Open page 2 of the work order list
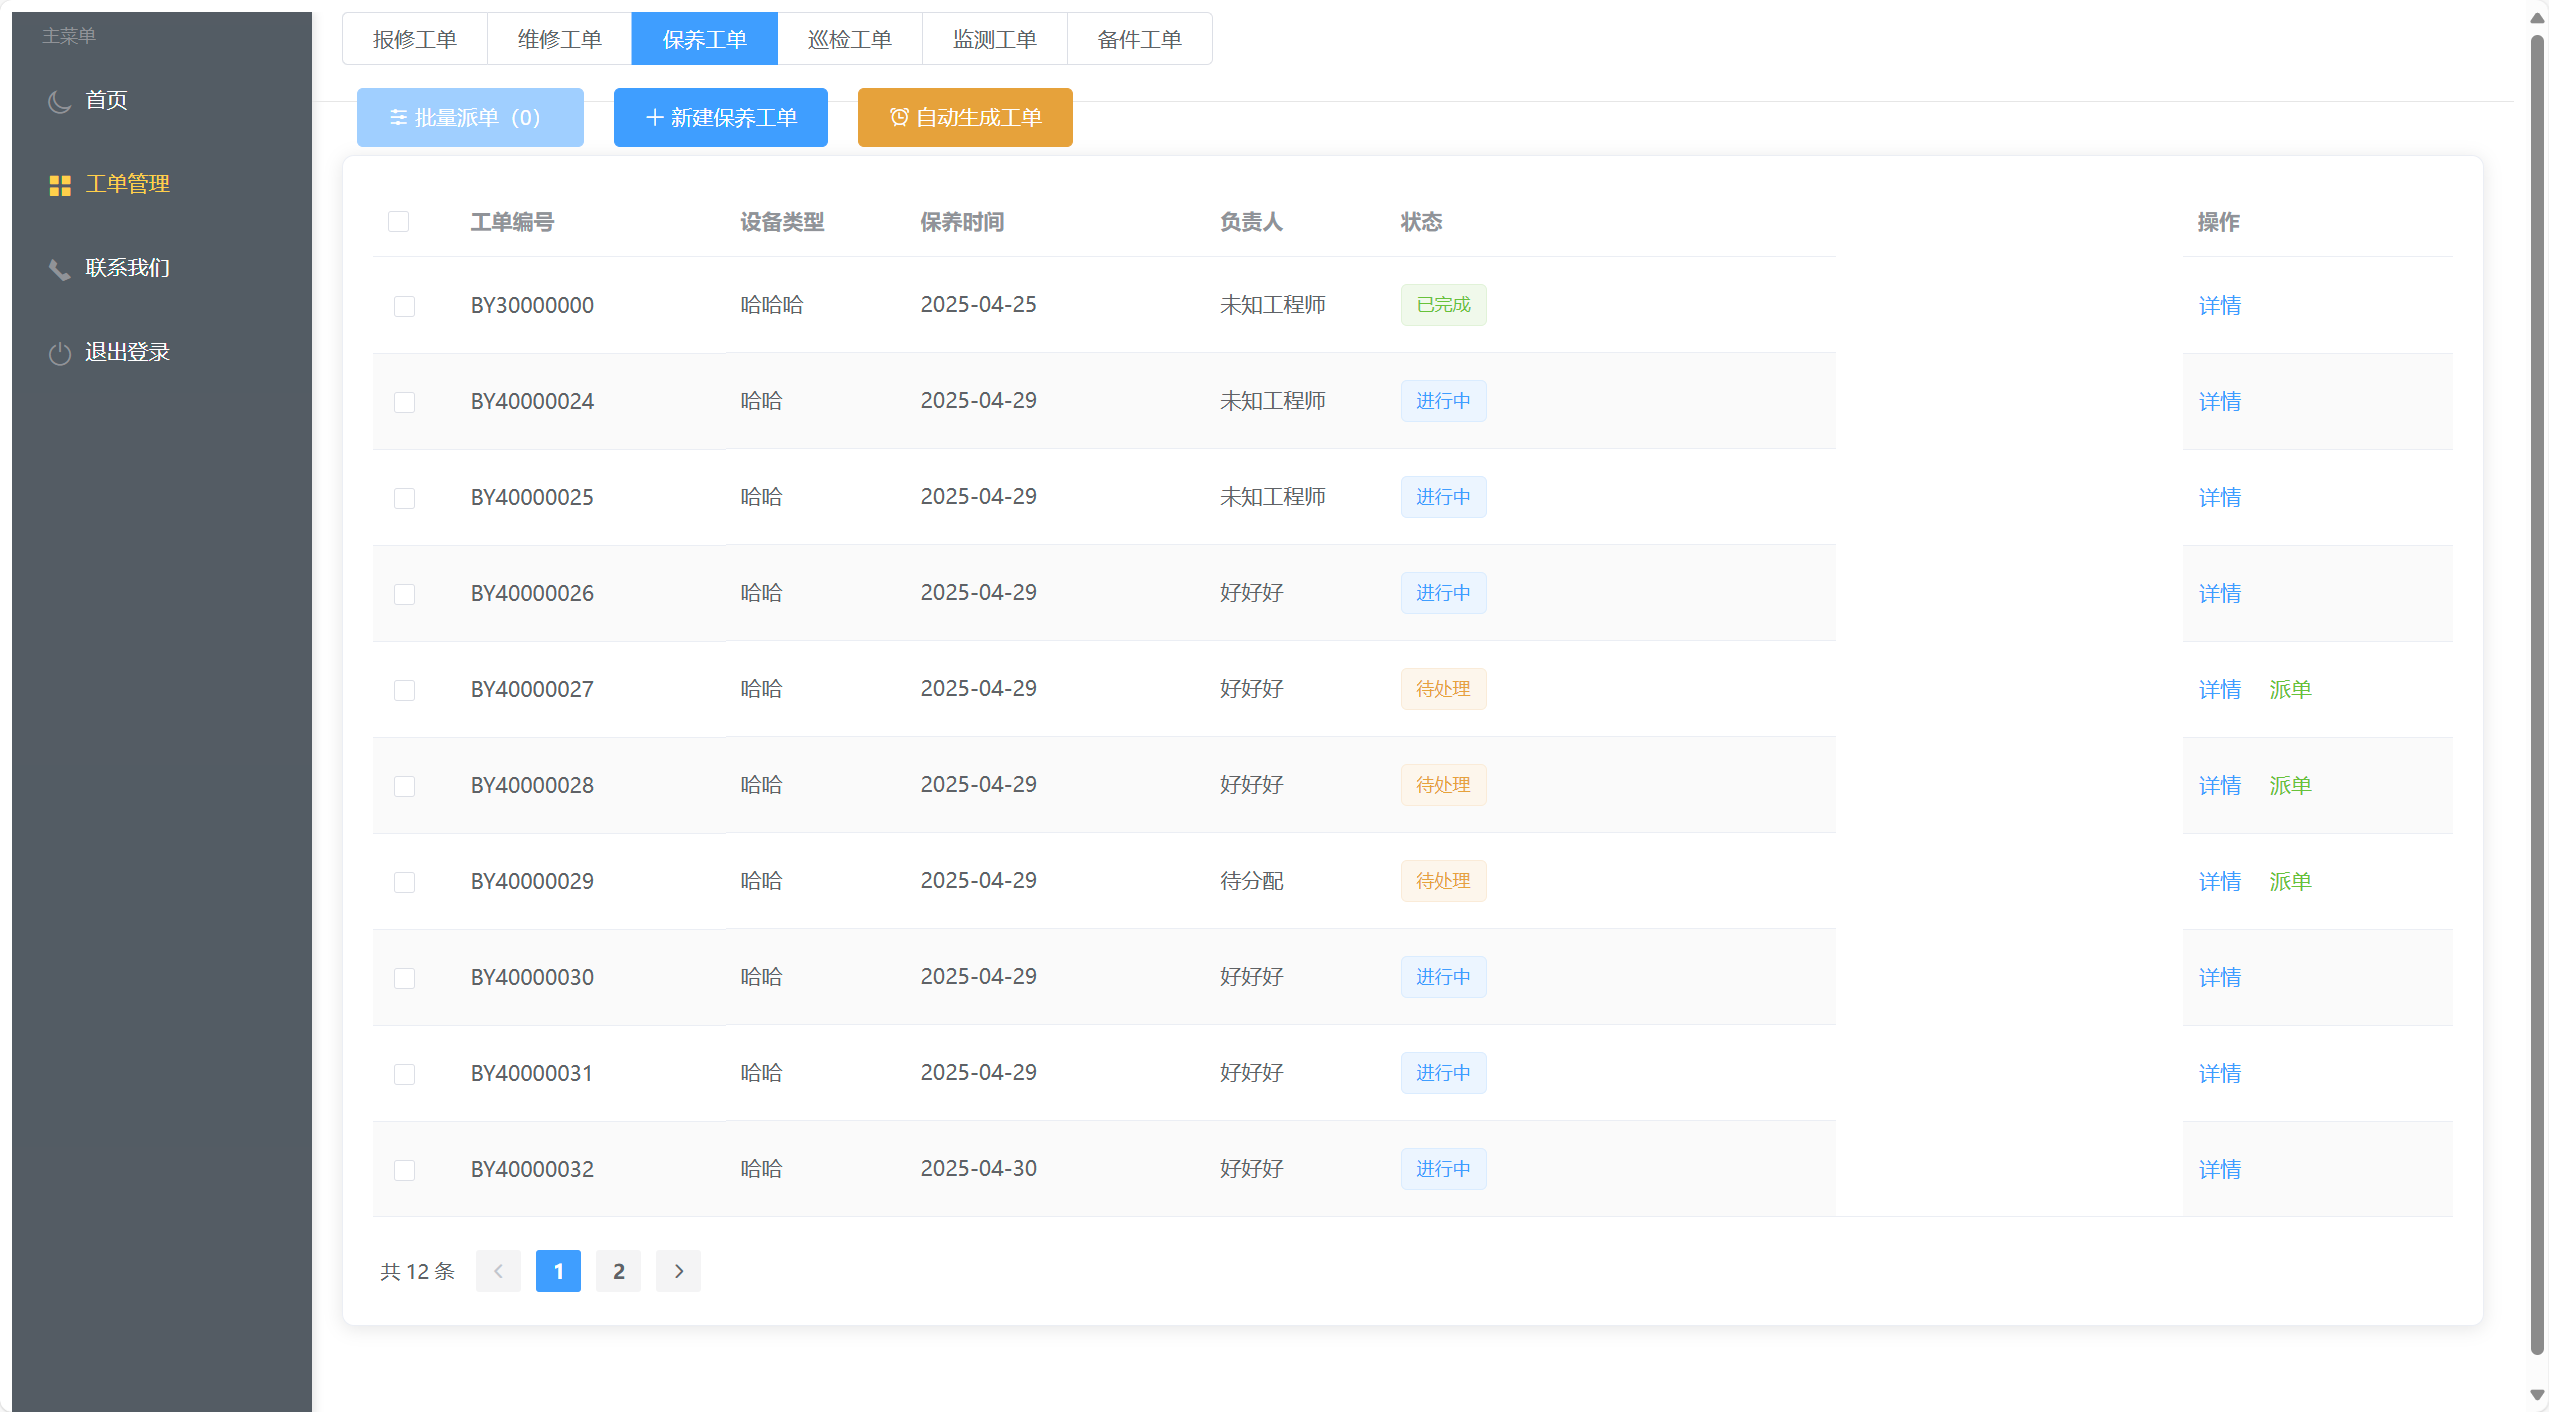2549x1412 pixels. point(618,1271)
